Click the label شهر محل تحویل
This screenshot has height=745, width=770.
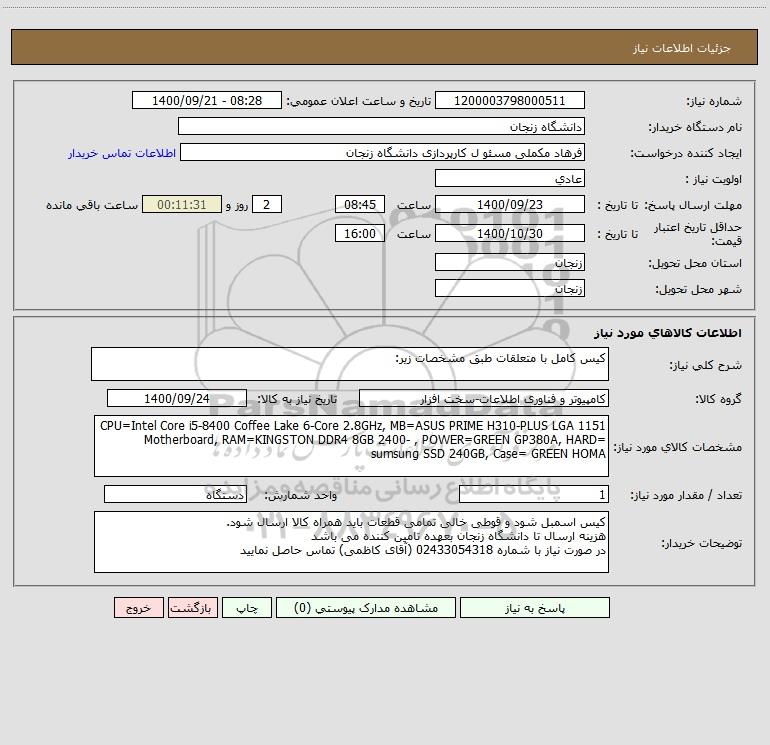(x=698, y=289)
